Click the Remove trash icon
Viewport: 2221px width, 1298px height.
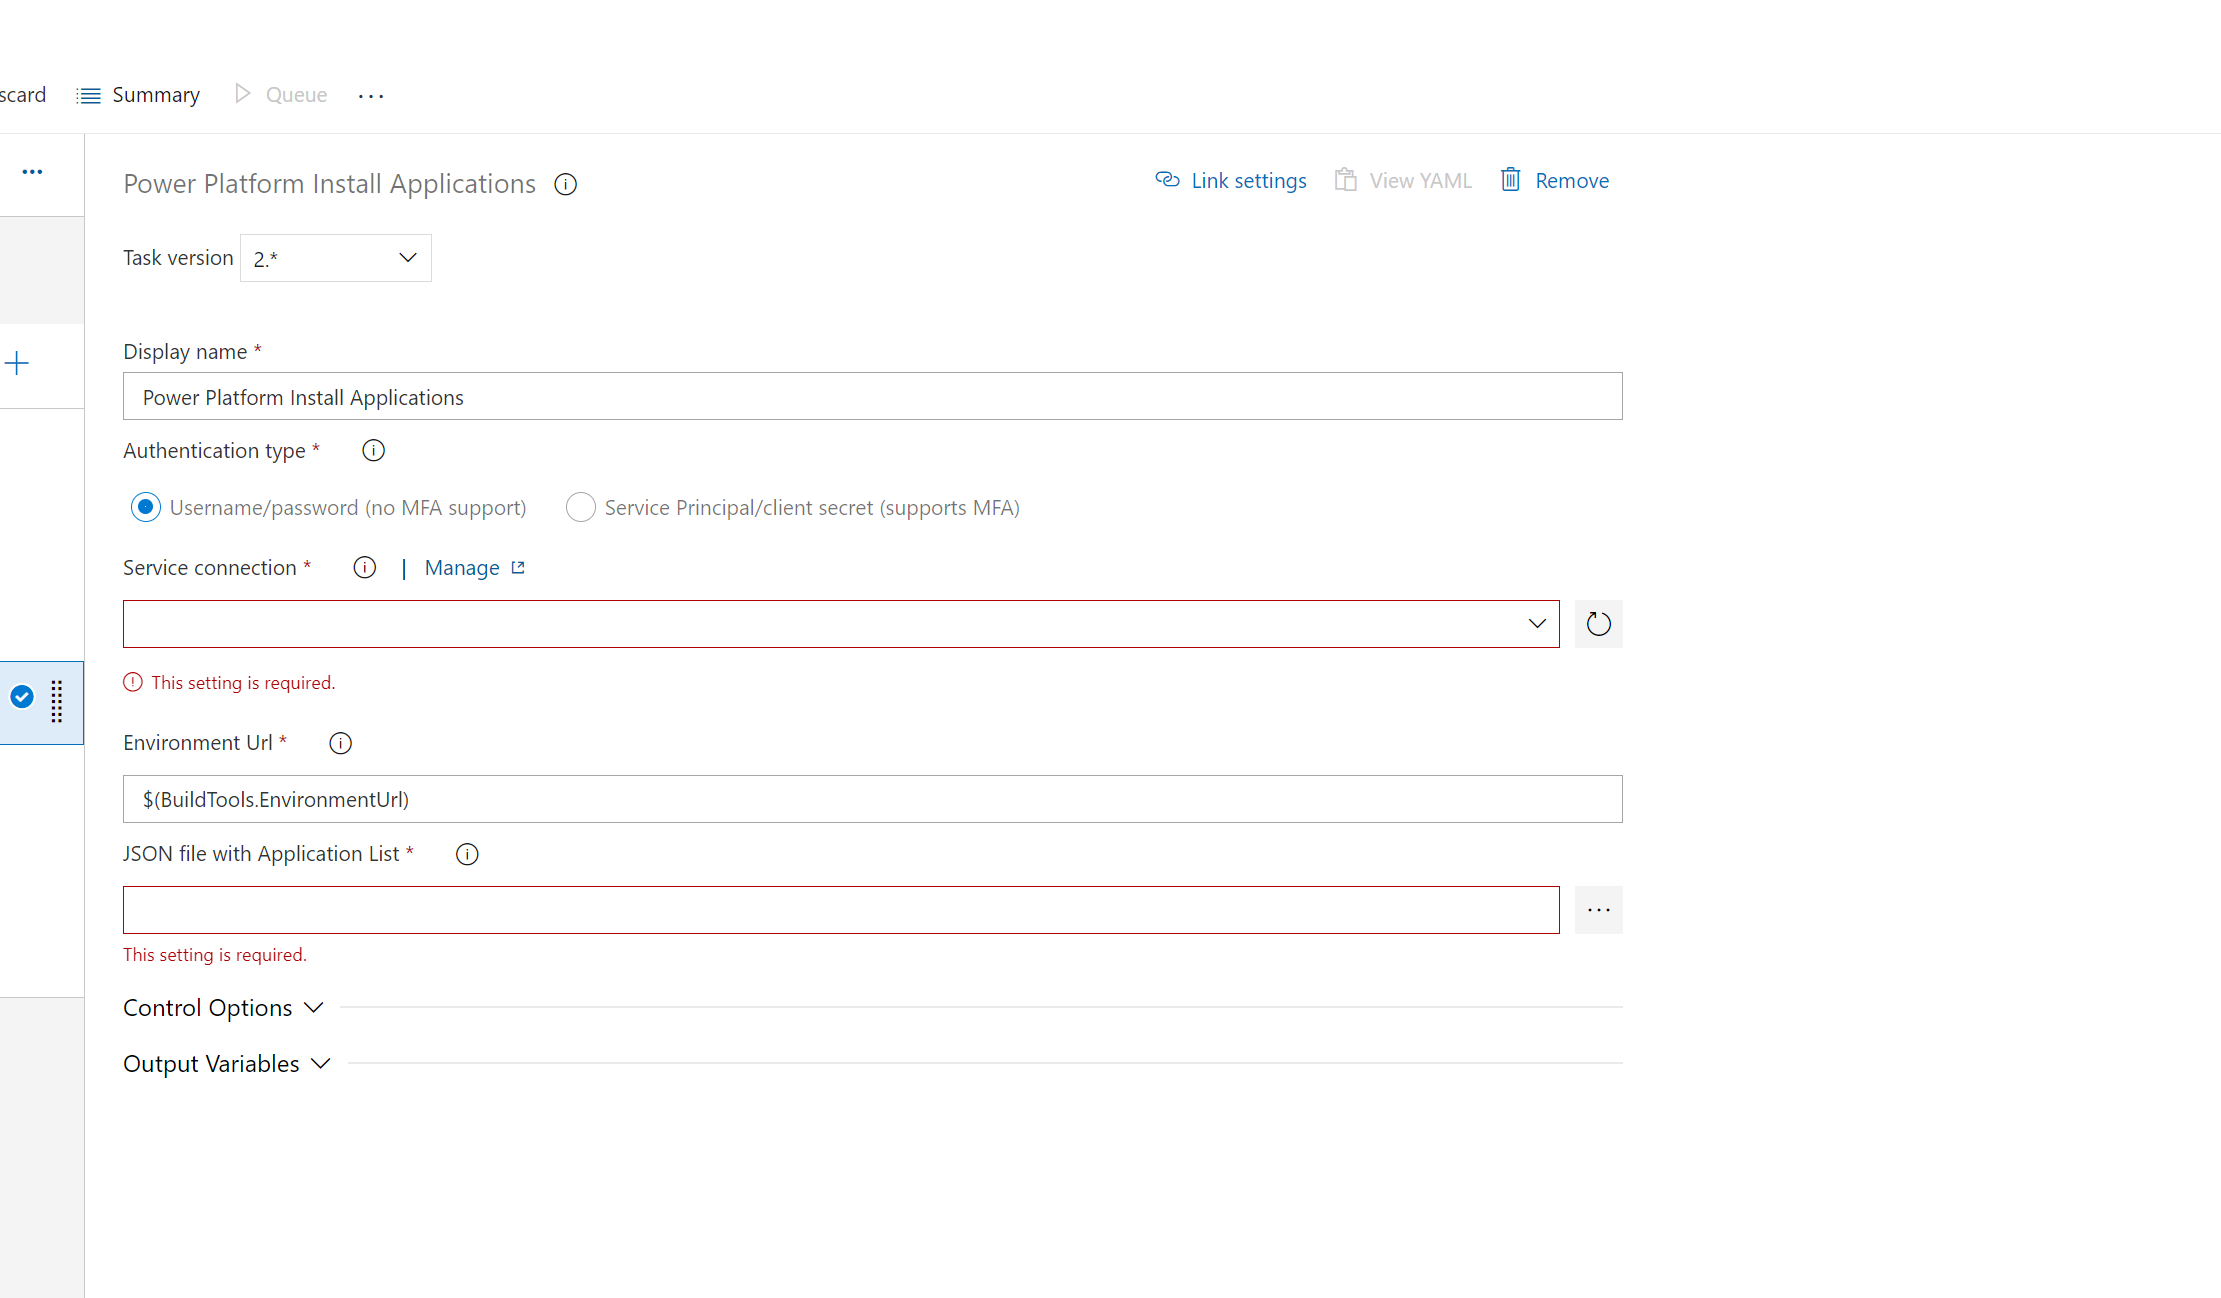(x=1511, y=180)
